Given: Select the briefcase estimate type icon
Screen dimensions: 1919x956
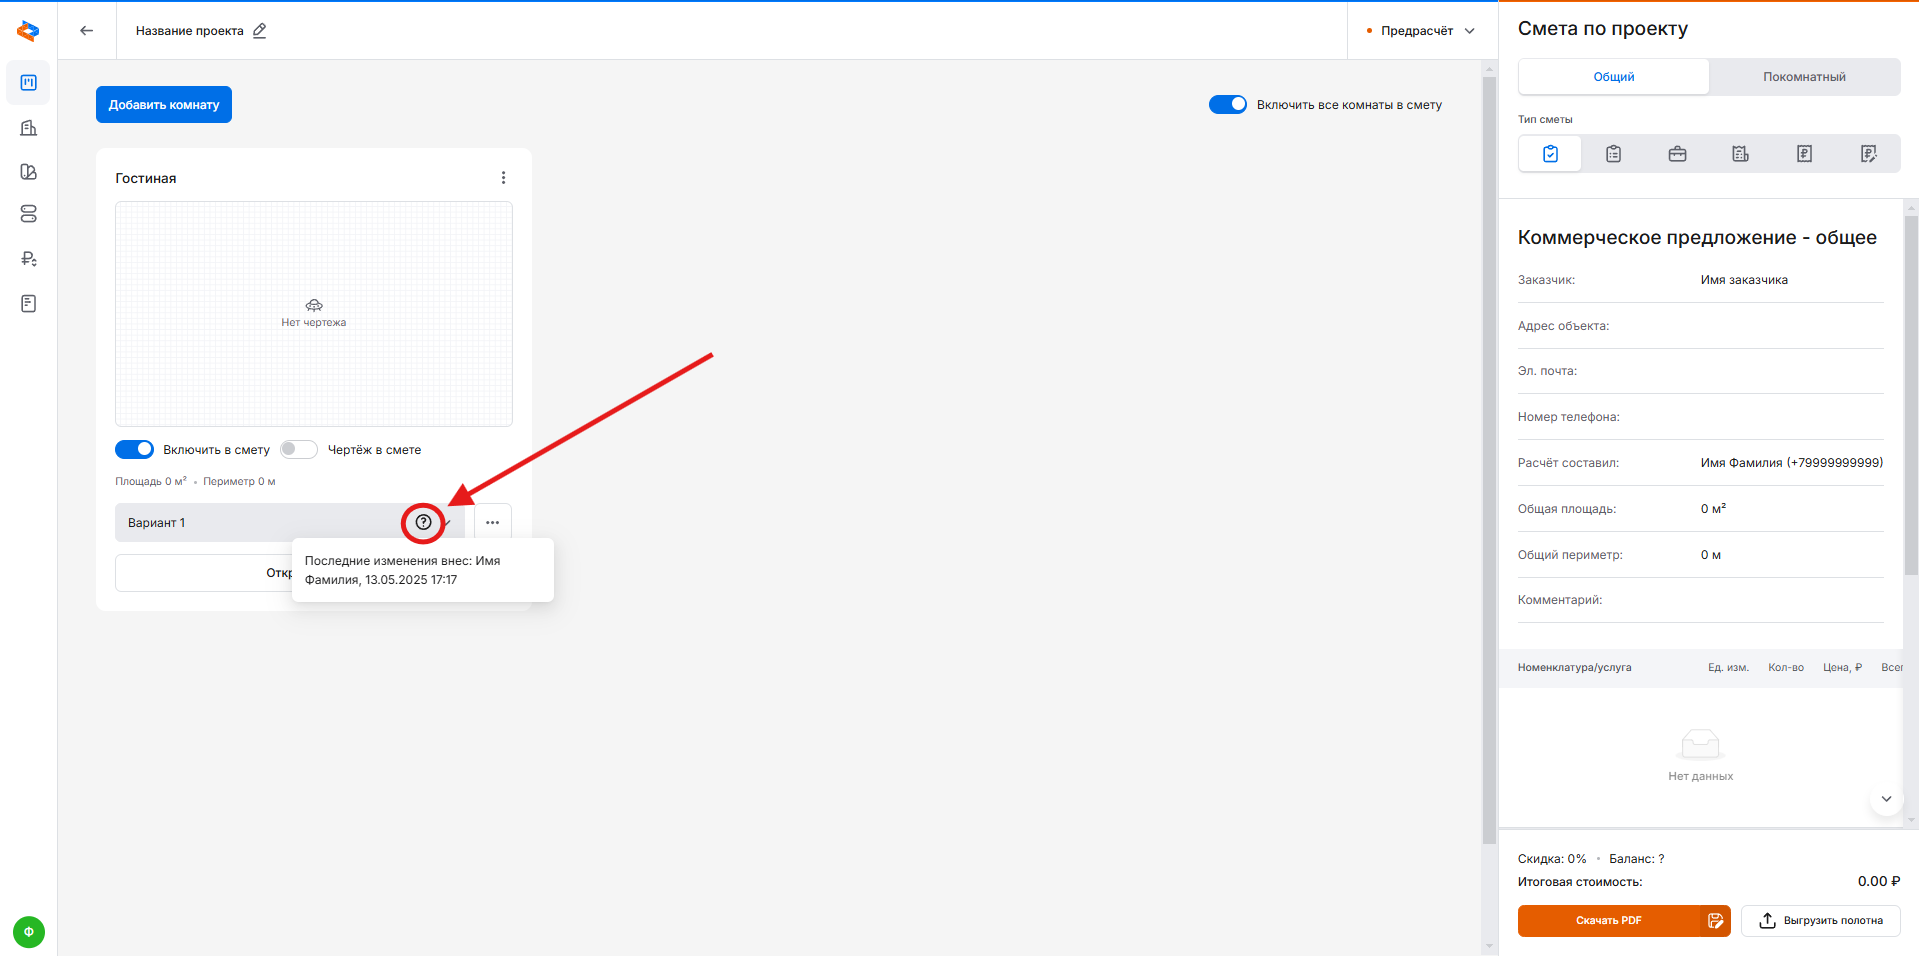Looking at the screenshot, I should coord(1677,154).
